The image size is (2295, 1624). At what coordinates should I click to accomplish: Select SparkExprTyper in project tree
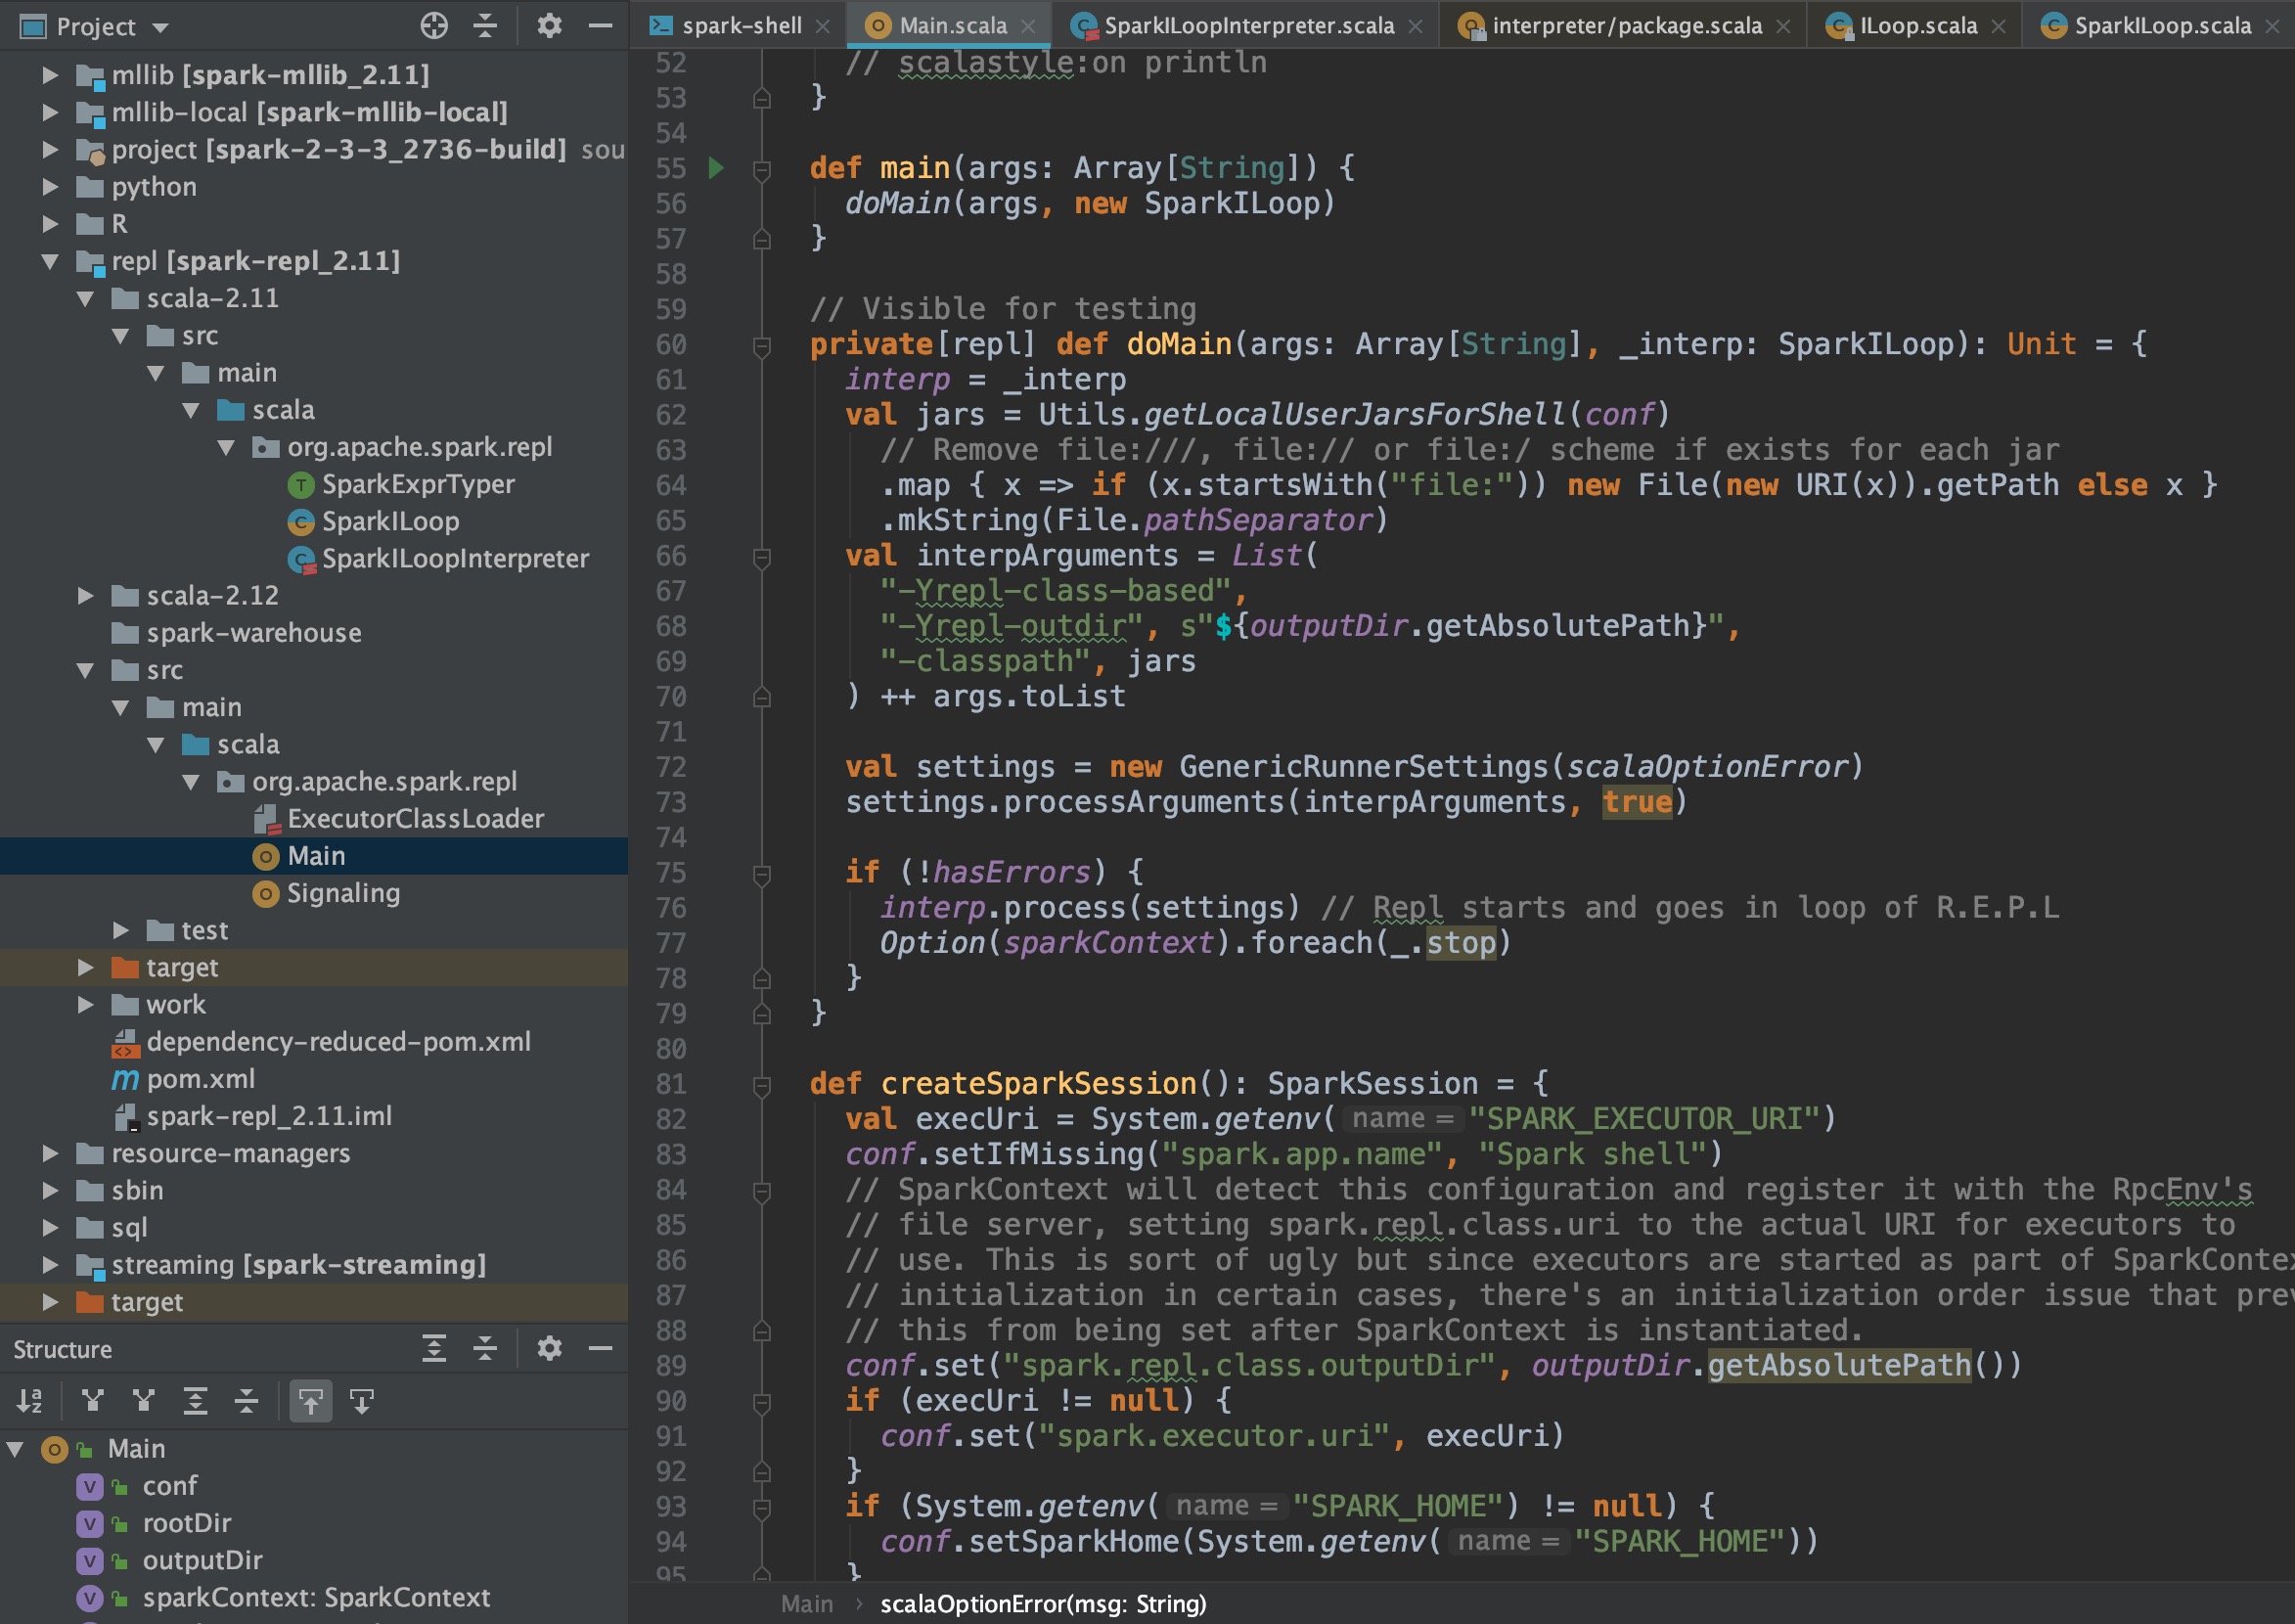[x=418, y=484]
